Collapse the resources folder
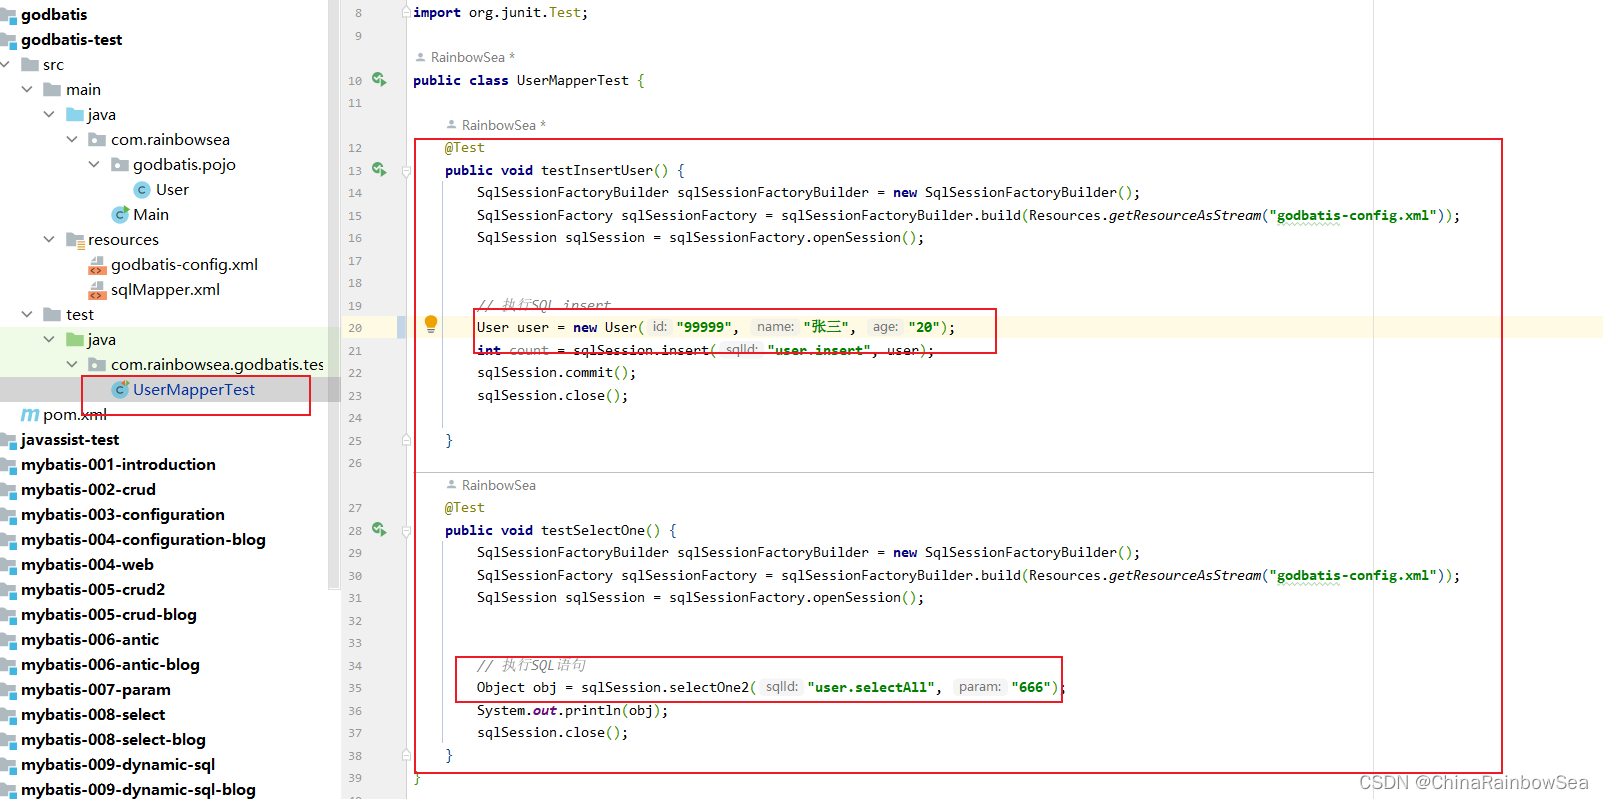The image size is (1603, 799). (49, 239)
